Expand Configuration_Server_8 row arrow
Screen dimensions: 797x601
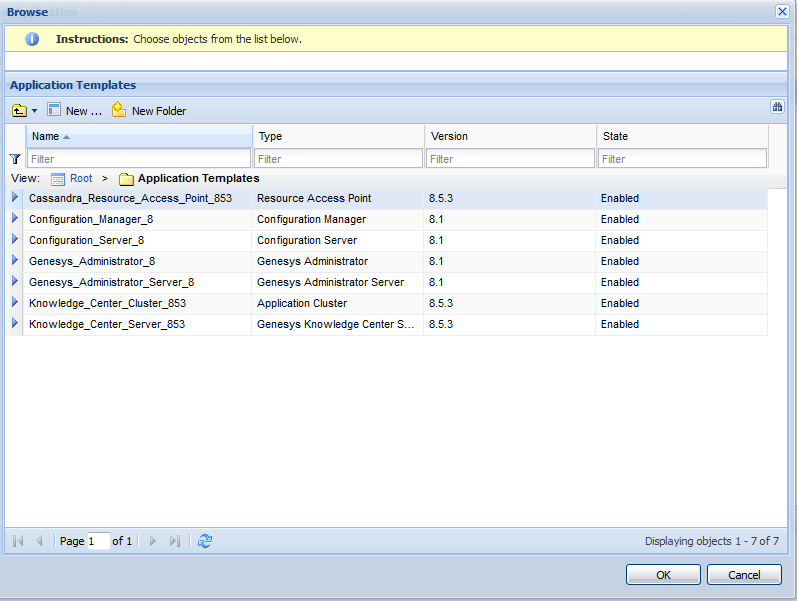coord(15,239)
